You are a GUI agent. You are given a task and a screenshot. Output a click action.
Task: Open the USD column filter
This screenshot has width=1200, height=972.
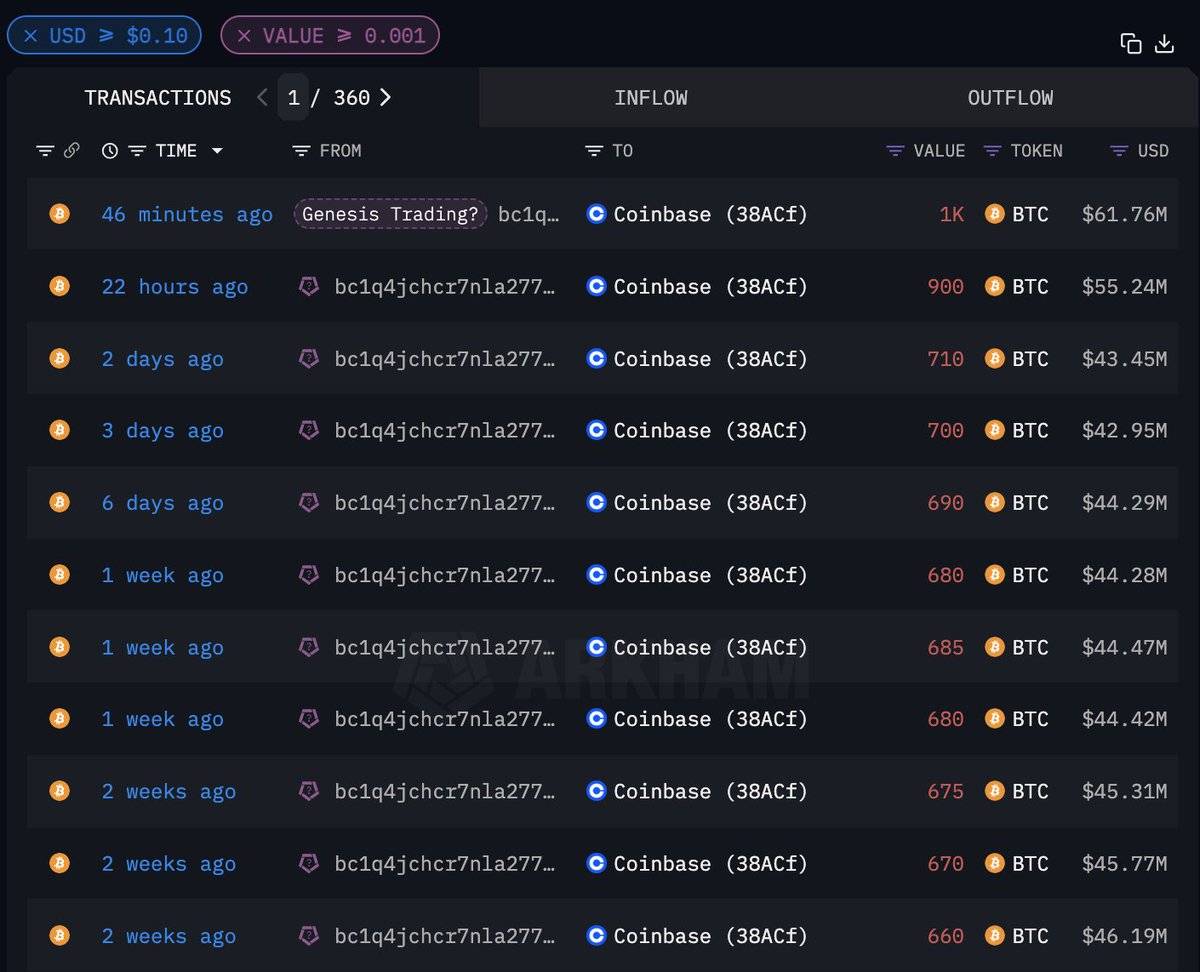coord(1119,151)
